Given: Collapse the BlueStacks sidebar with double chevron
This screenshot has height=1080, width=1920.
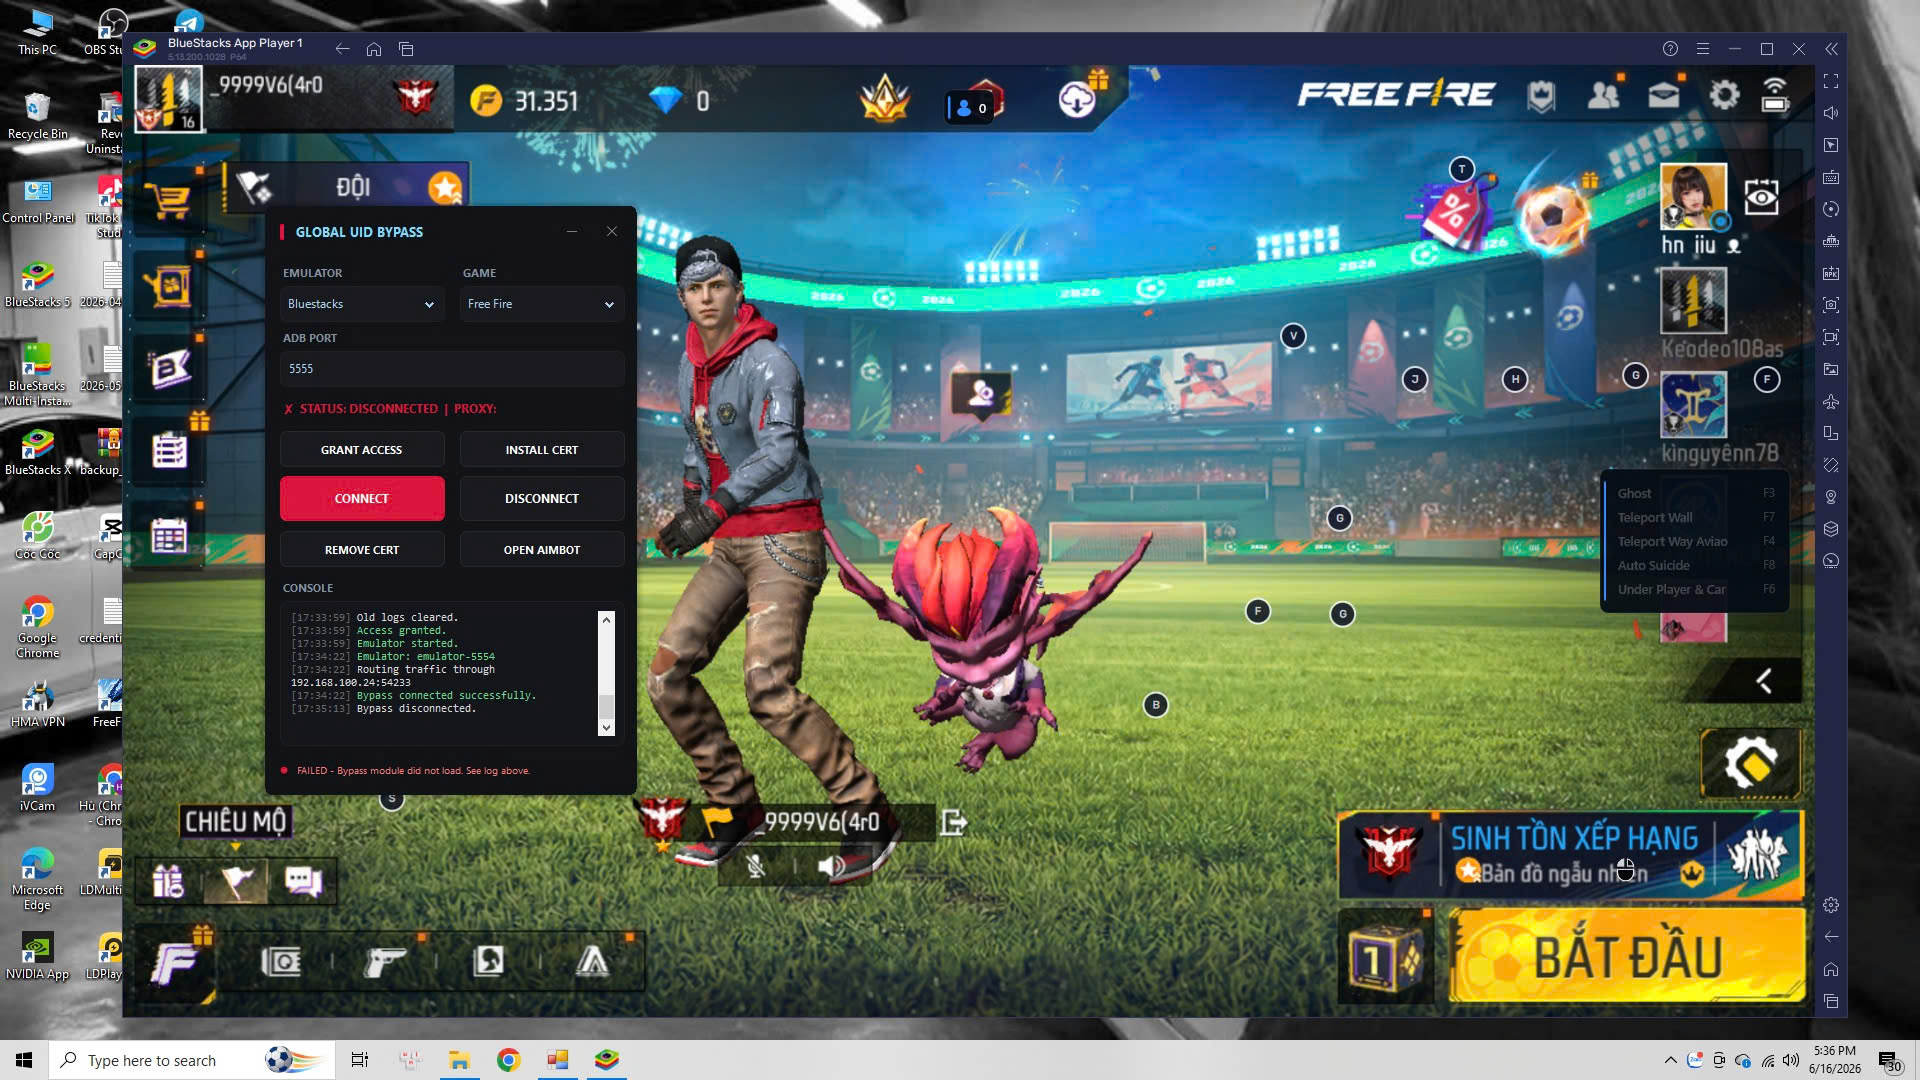Looking at the screenshot, I should tap(1831, 49).
